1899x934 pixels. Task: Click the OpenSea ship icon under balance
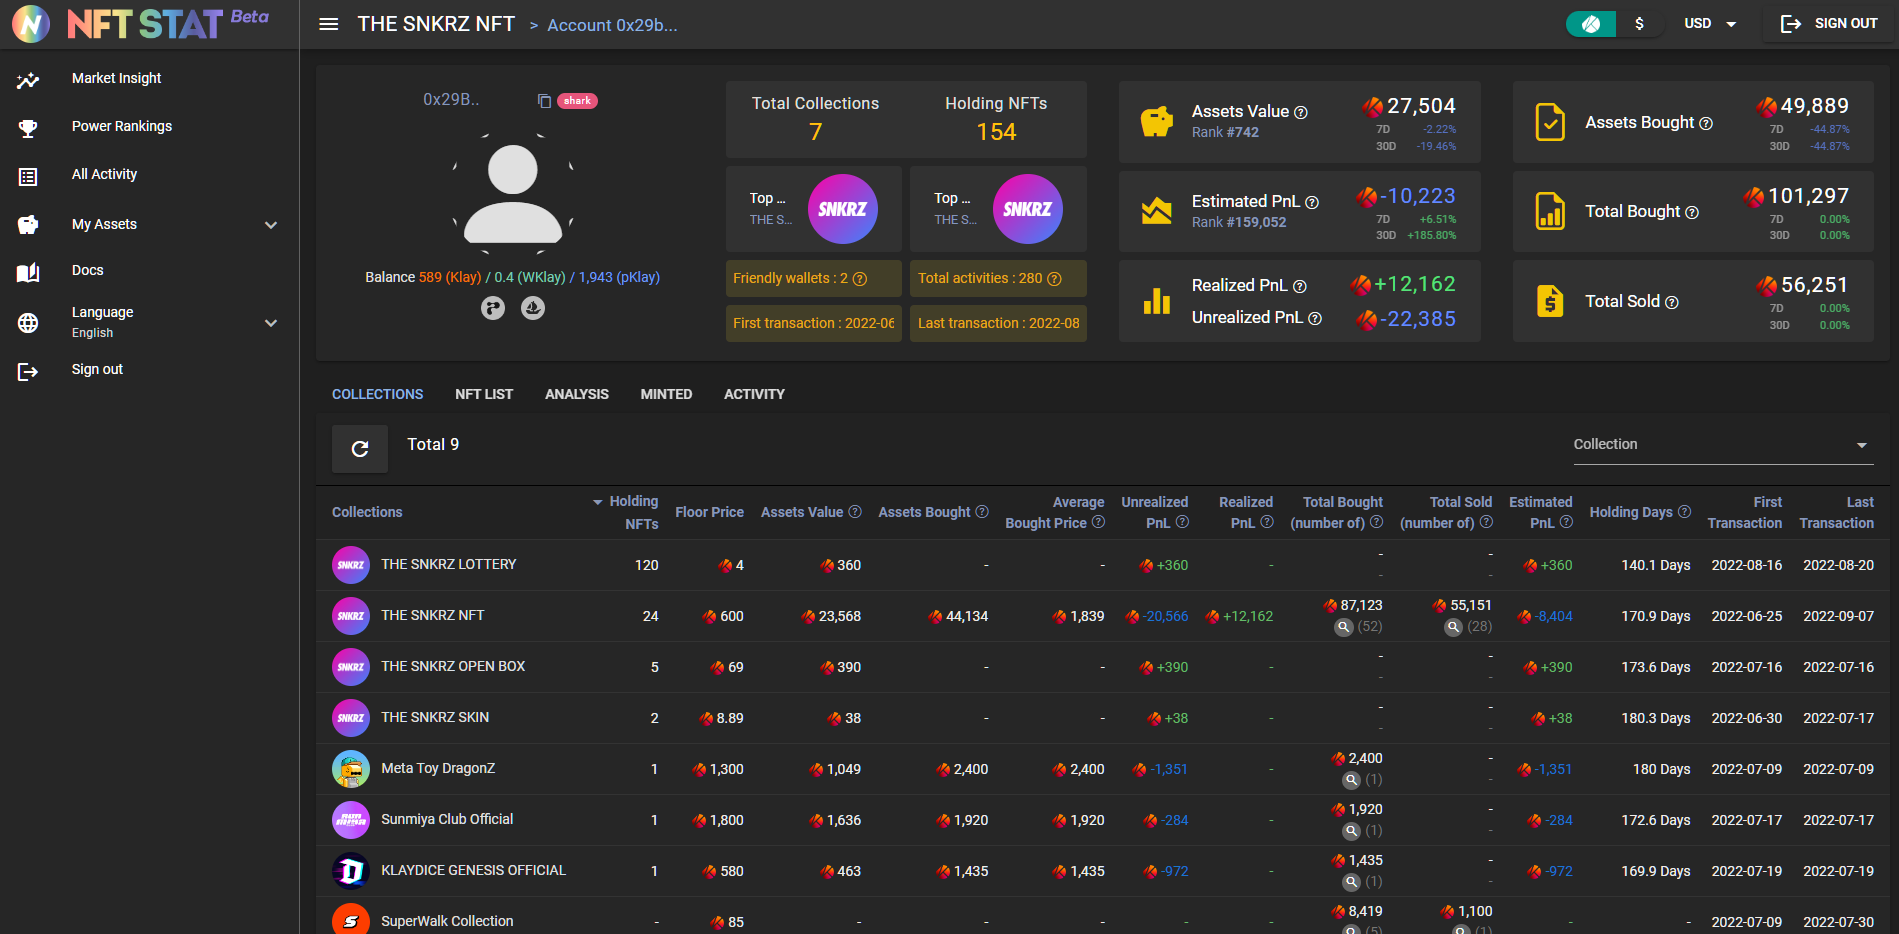[533, 308]
